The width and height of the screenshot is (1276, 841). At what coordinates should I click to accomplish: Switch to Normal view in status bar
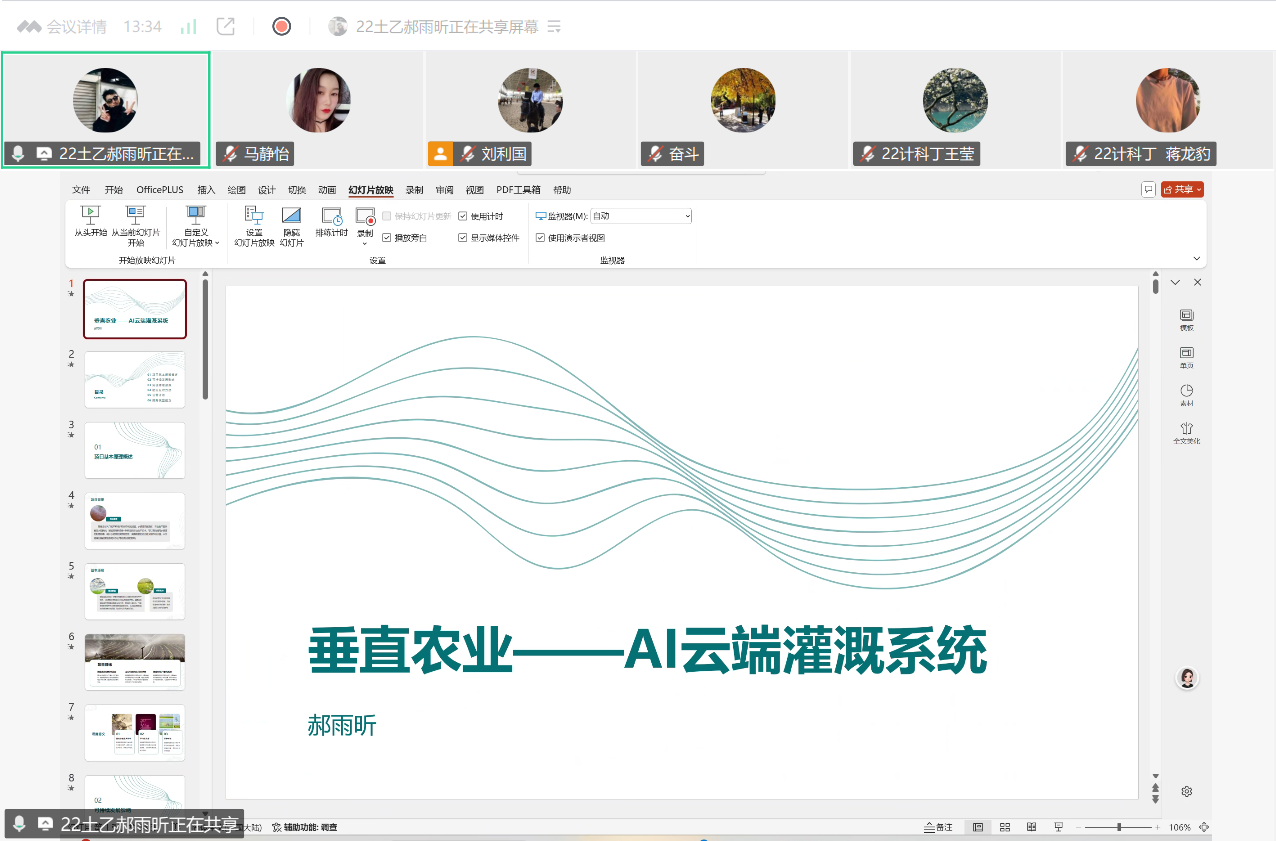click(x=978, y=827)
